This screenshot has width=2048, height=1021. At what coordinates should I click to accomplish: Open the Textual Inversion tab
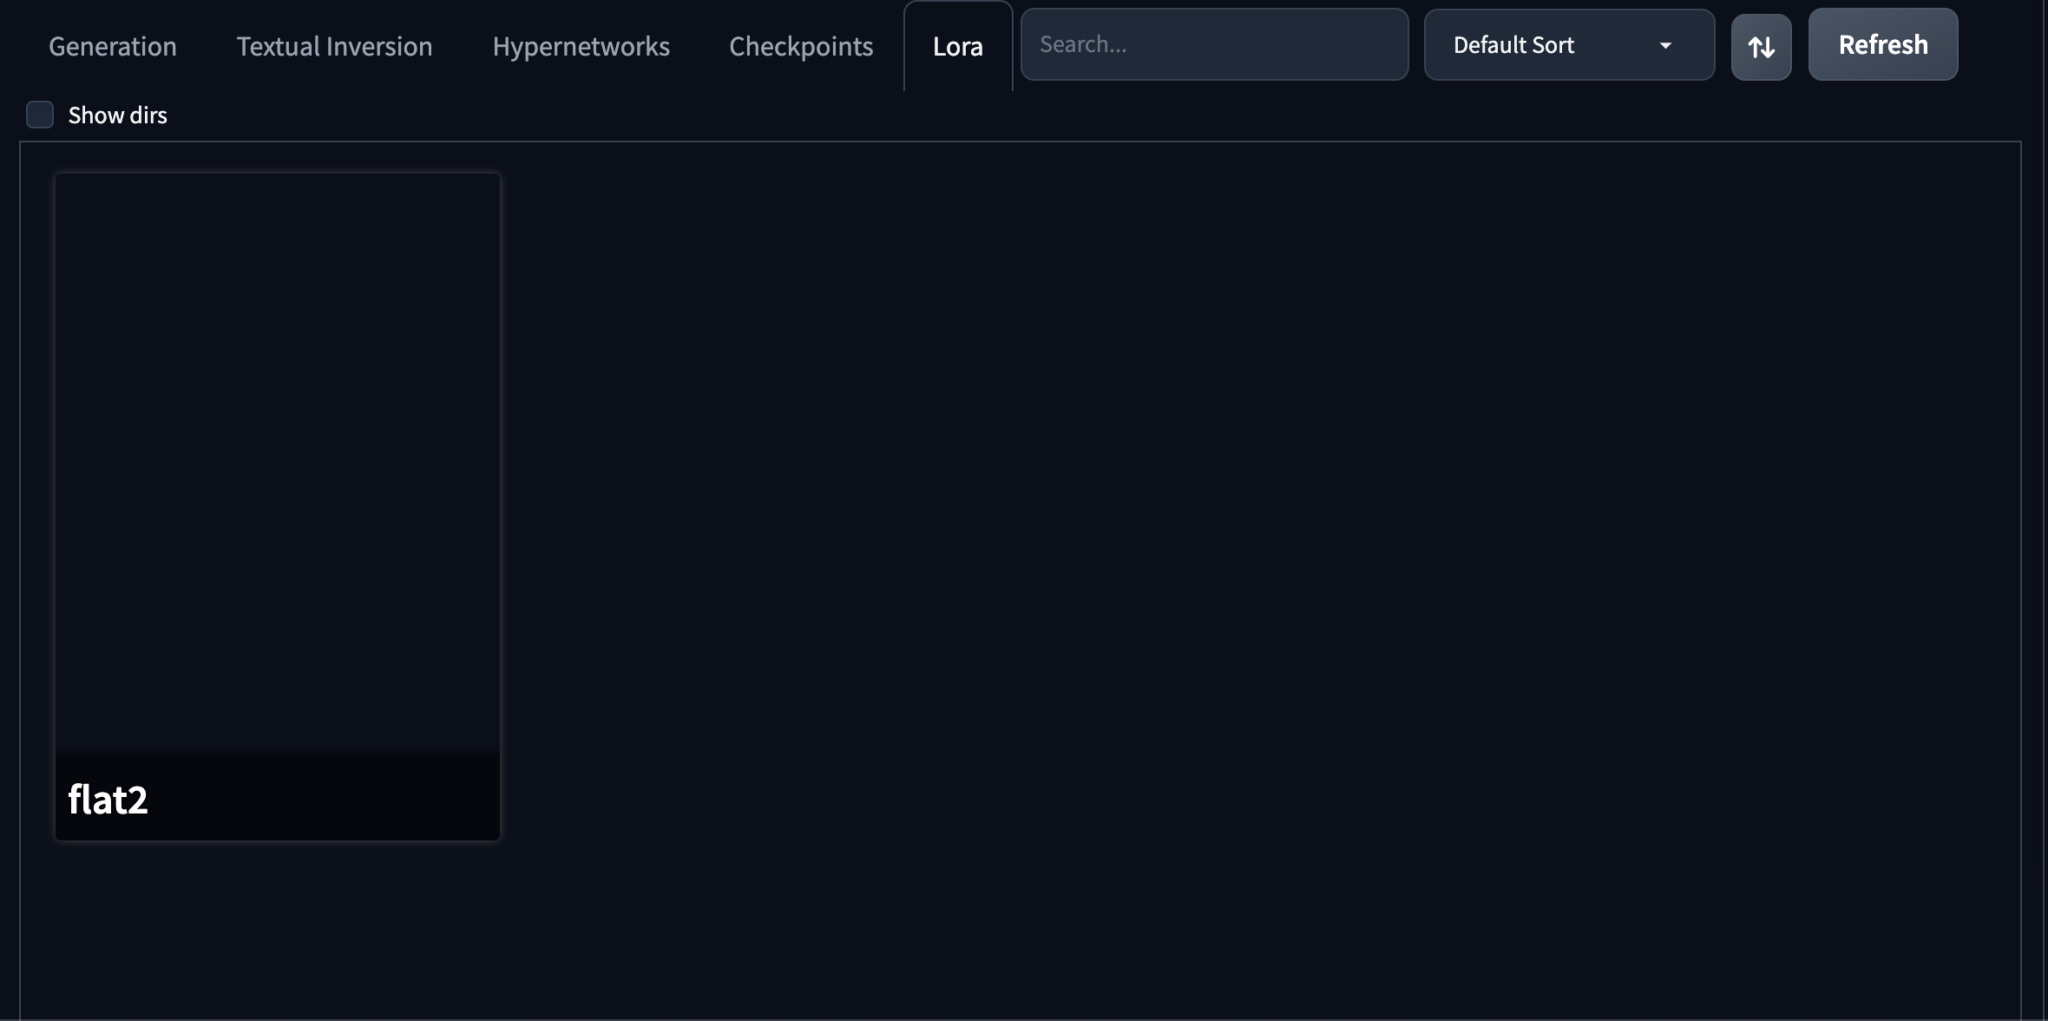pyautogui.click(x=334, y=46)
